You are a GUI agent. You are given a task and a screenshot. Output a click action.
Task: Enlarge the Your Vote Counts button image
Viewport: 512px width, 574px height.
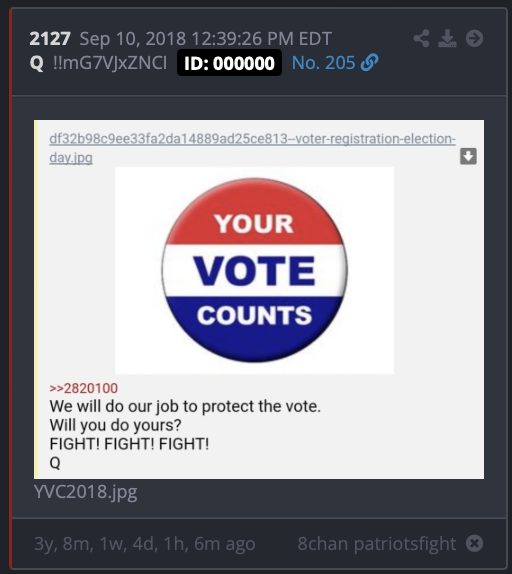pos(255,271)
